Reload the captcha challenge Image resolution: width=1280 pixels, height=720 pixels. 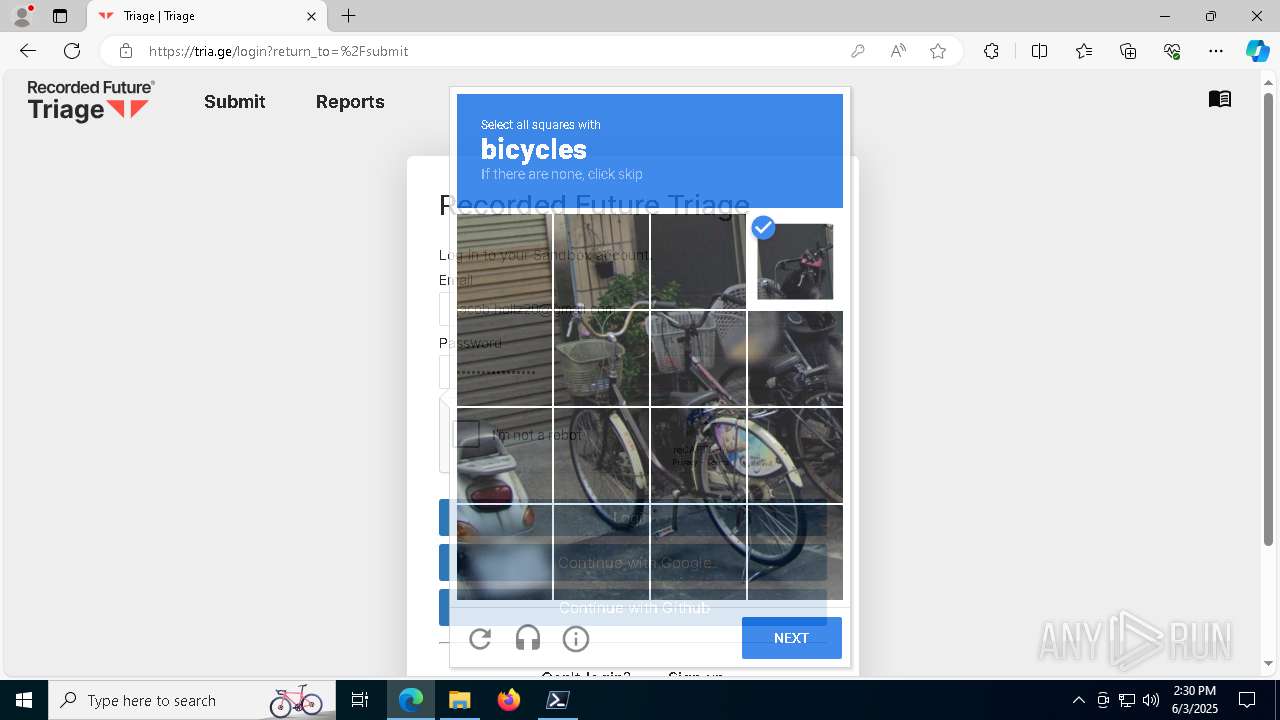point(480,638)
